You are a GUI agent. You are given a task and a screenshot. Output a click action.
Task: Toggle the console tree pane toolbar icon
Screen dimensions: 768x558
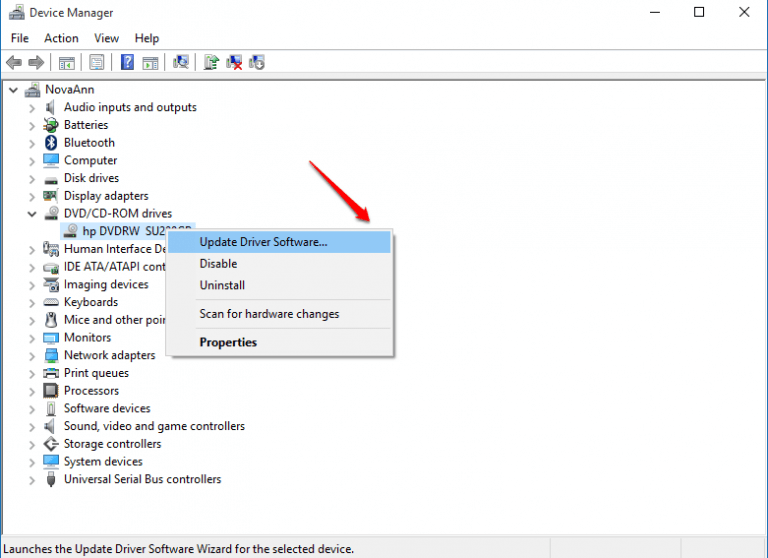click(67, 63)
